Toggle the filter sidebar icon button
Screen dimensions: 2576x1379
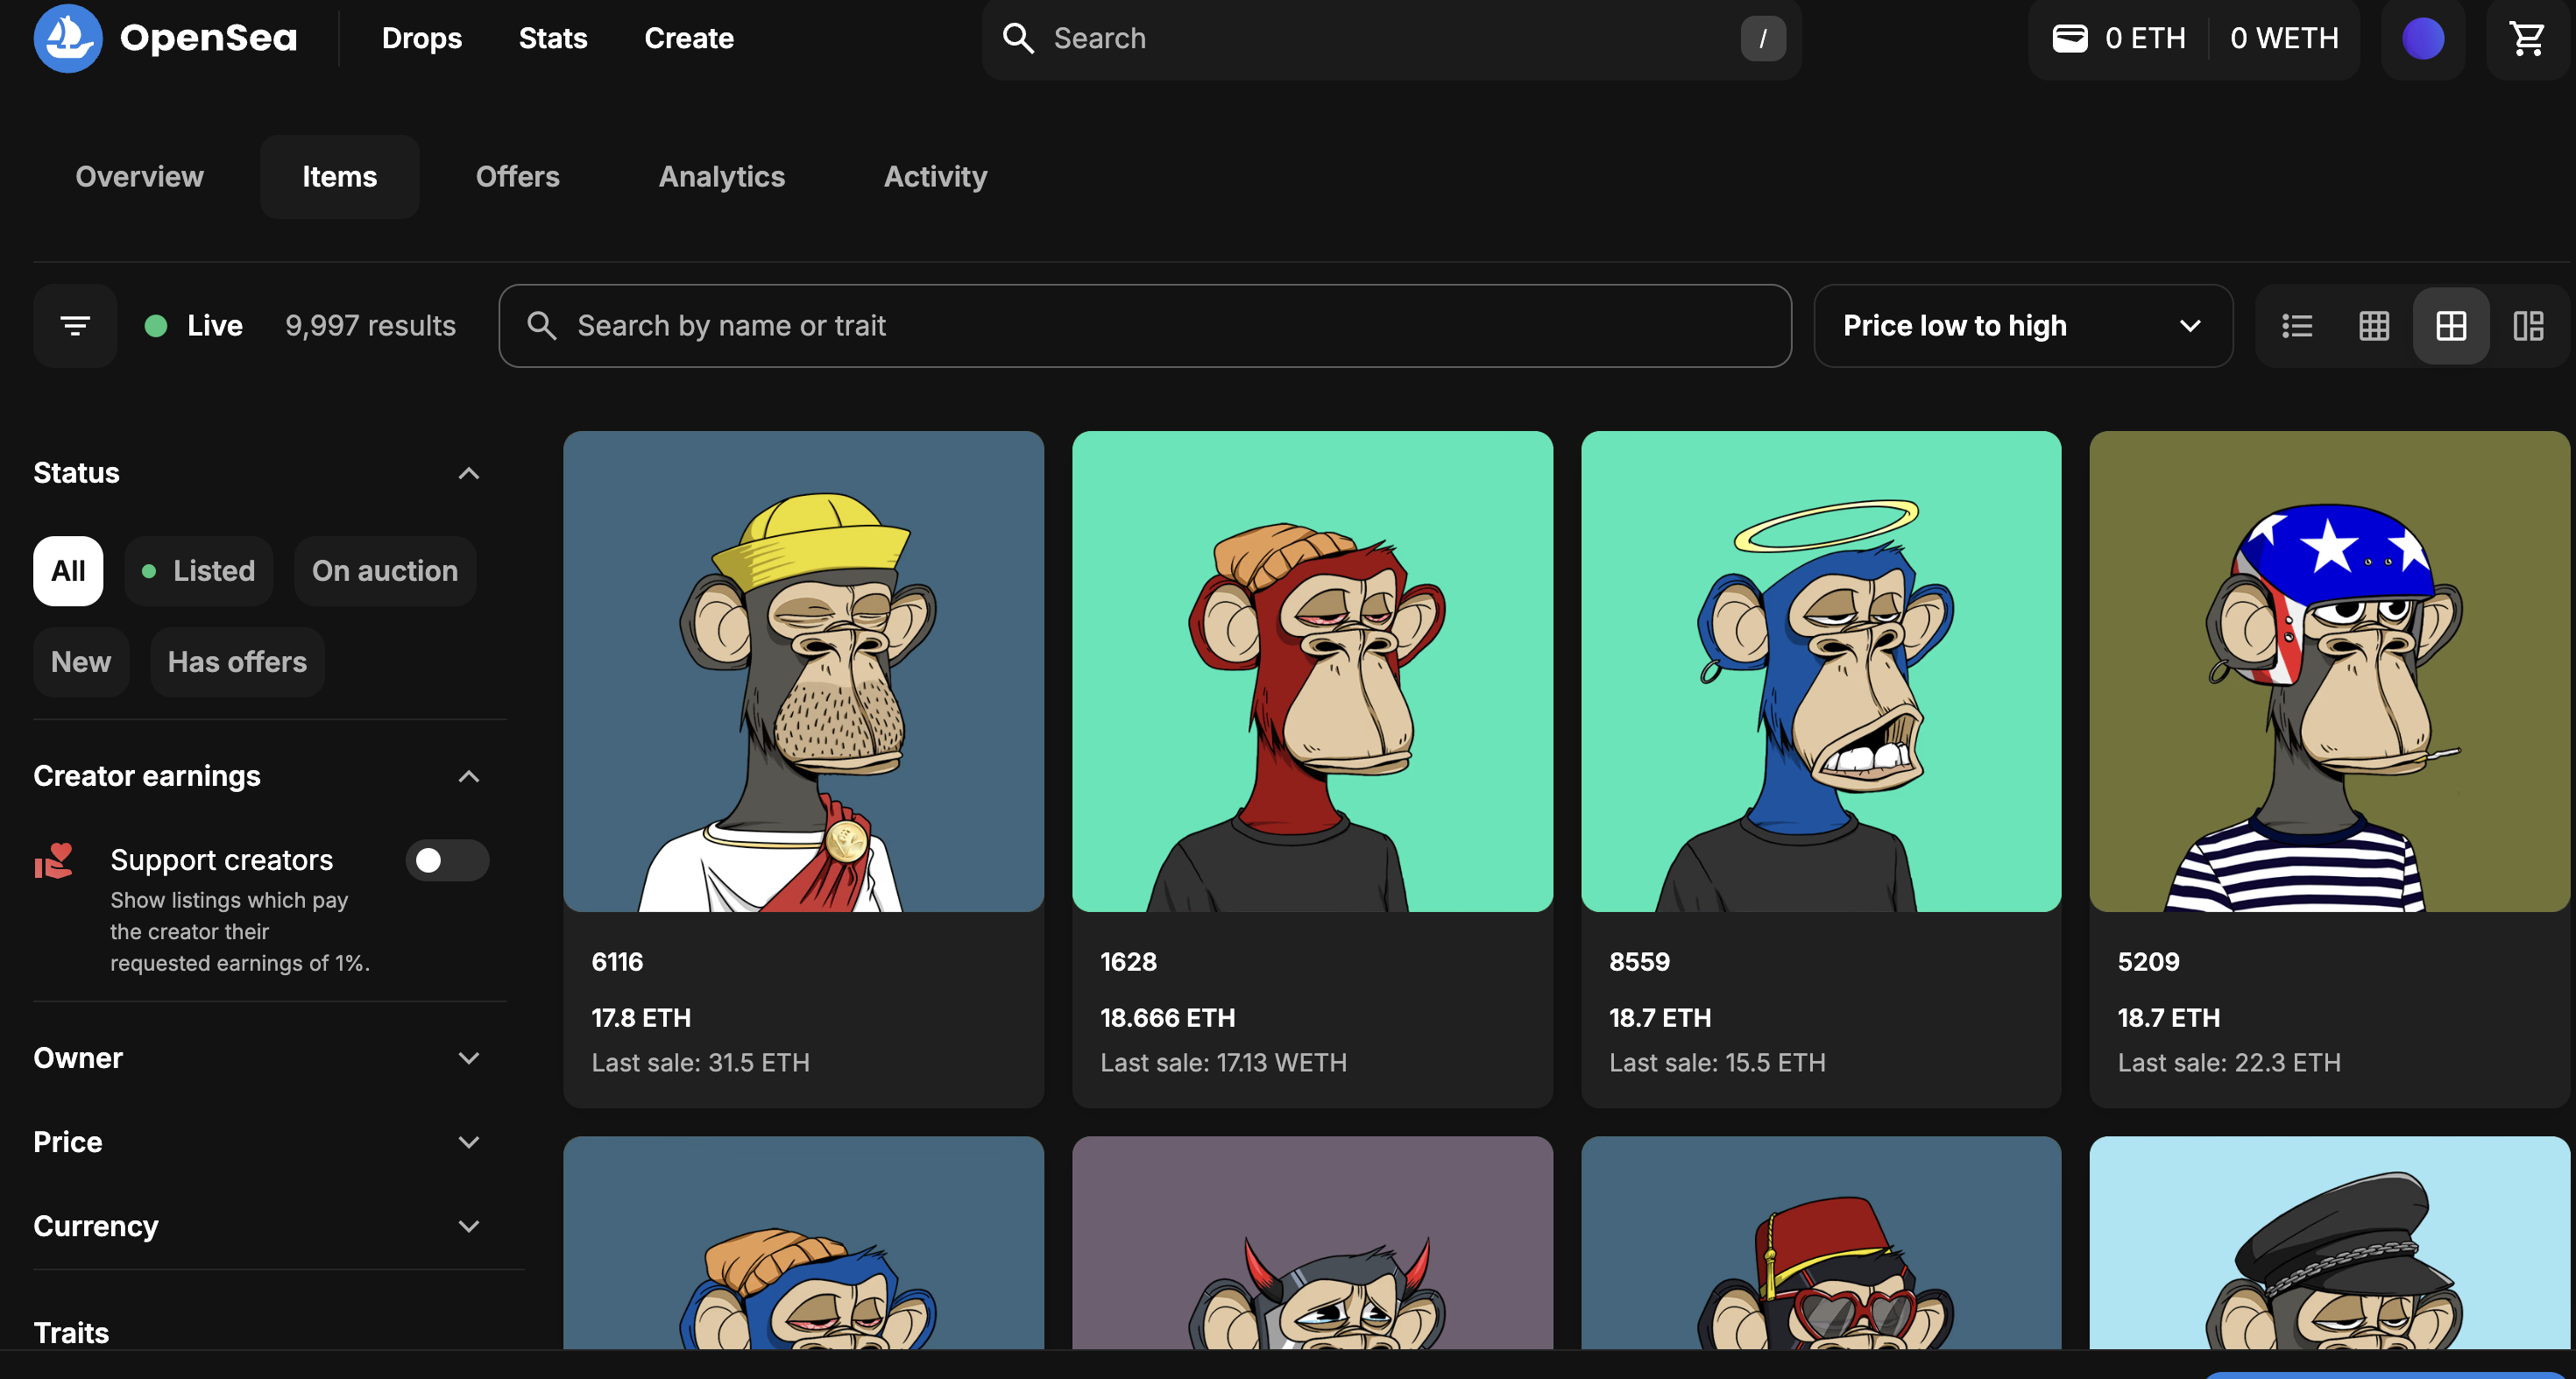(x=75, y=325)
